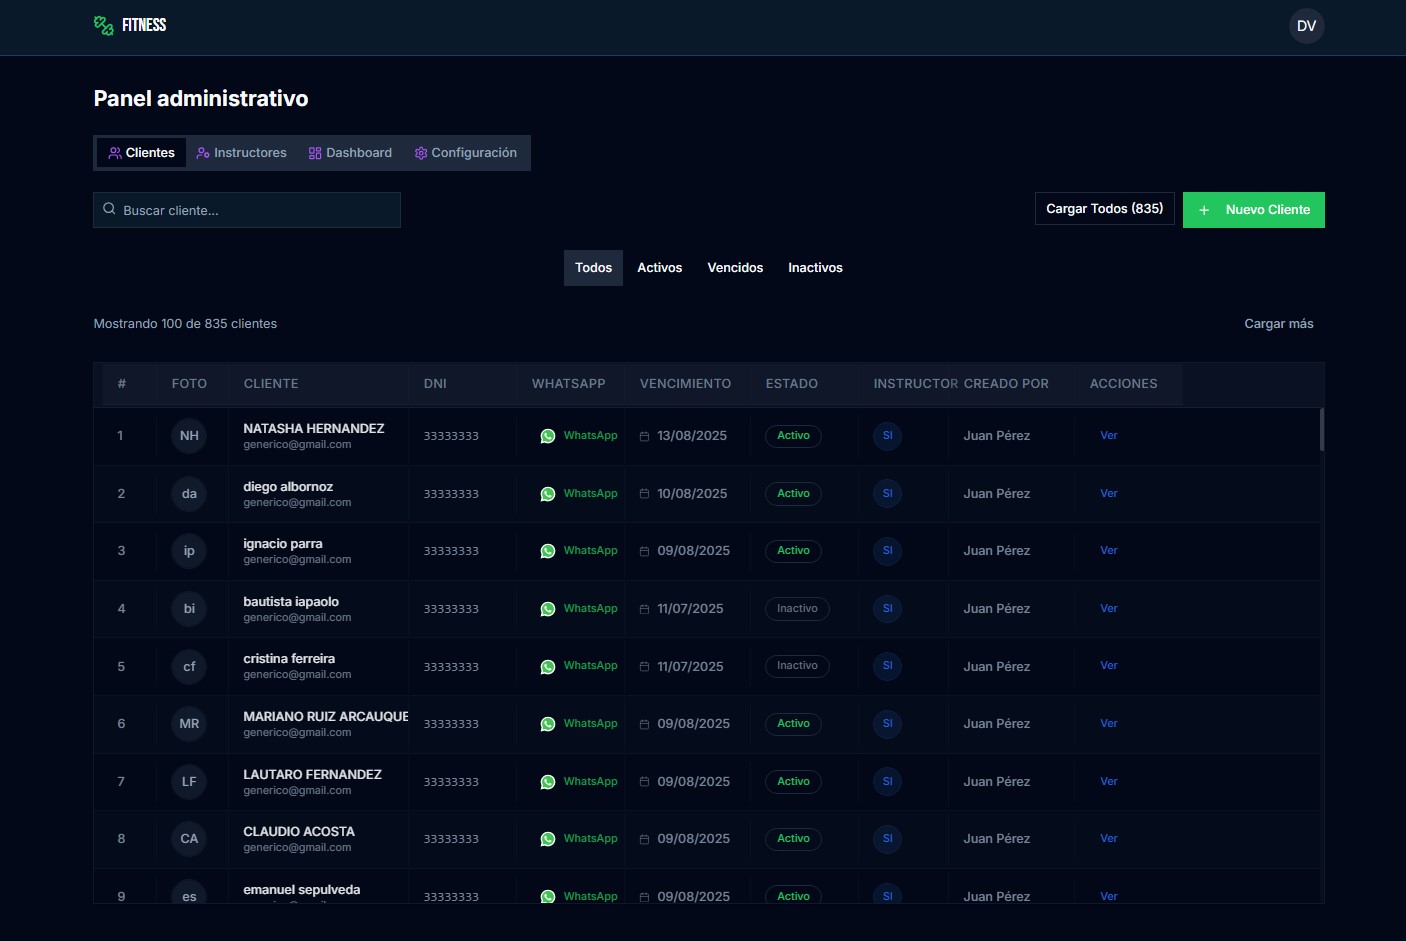This screenshot has height=941, width=1406.
Task: Click WhatsApp icon for Natasha Hernandez
Action: pos(548,436)
